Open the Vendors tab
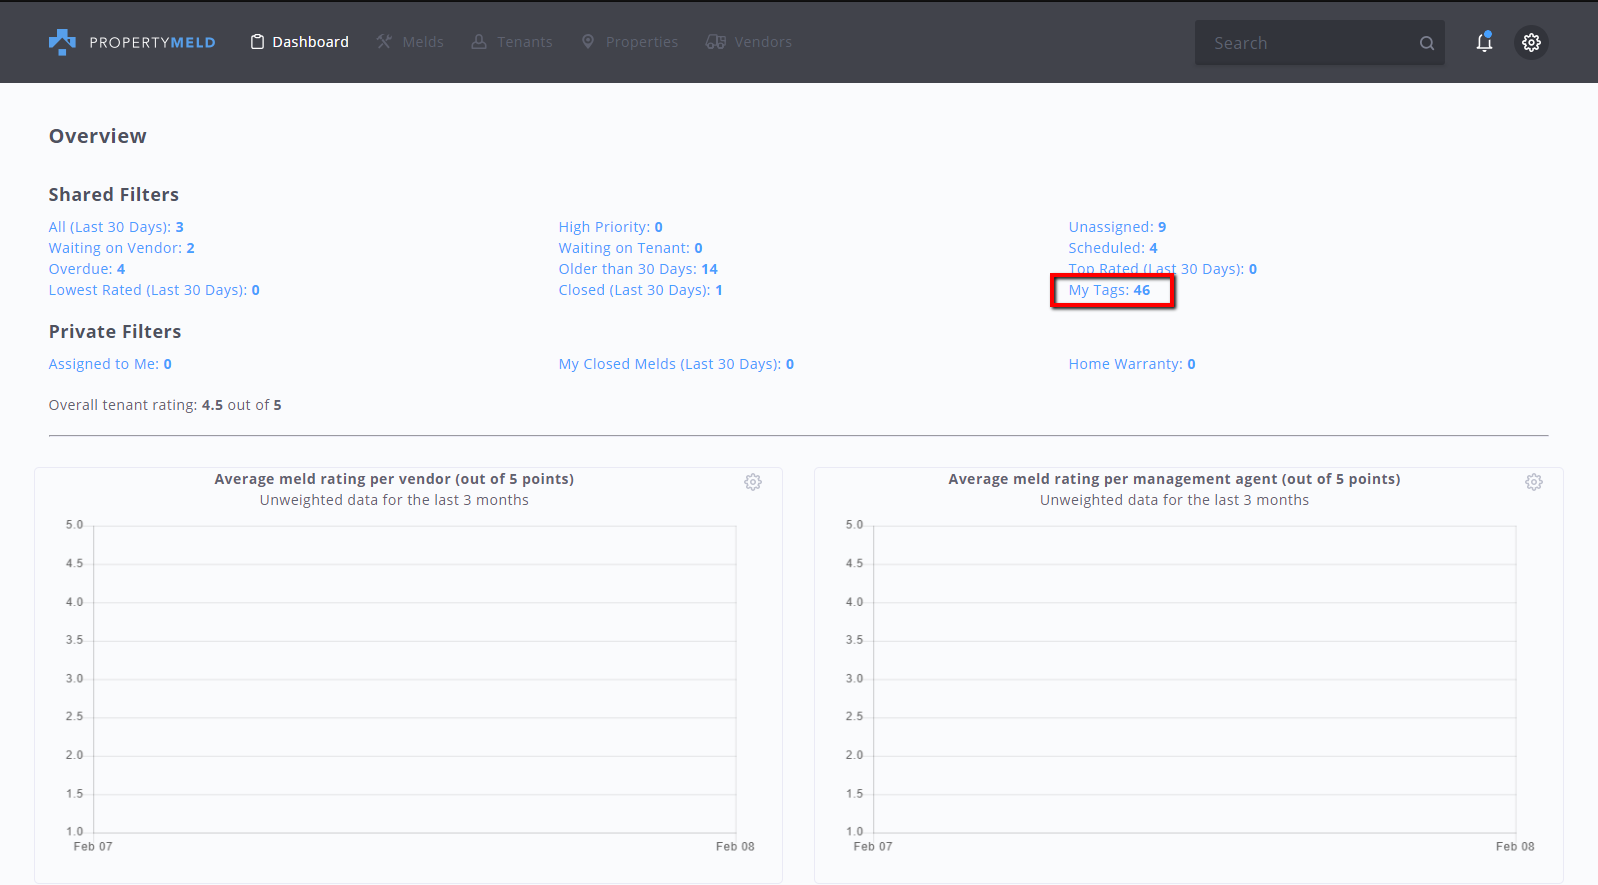The height and width of the screenshot is (885, 1598). [748, 42]
